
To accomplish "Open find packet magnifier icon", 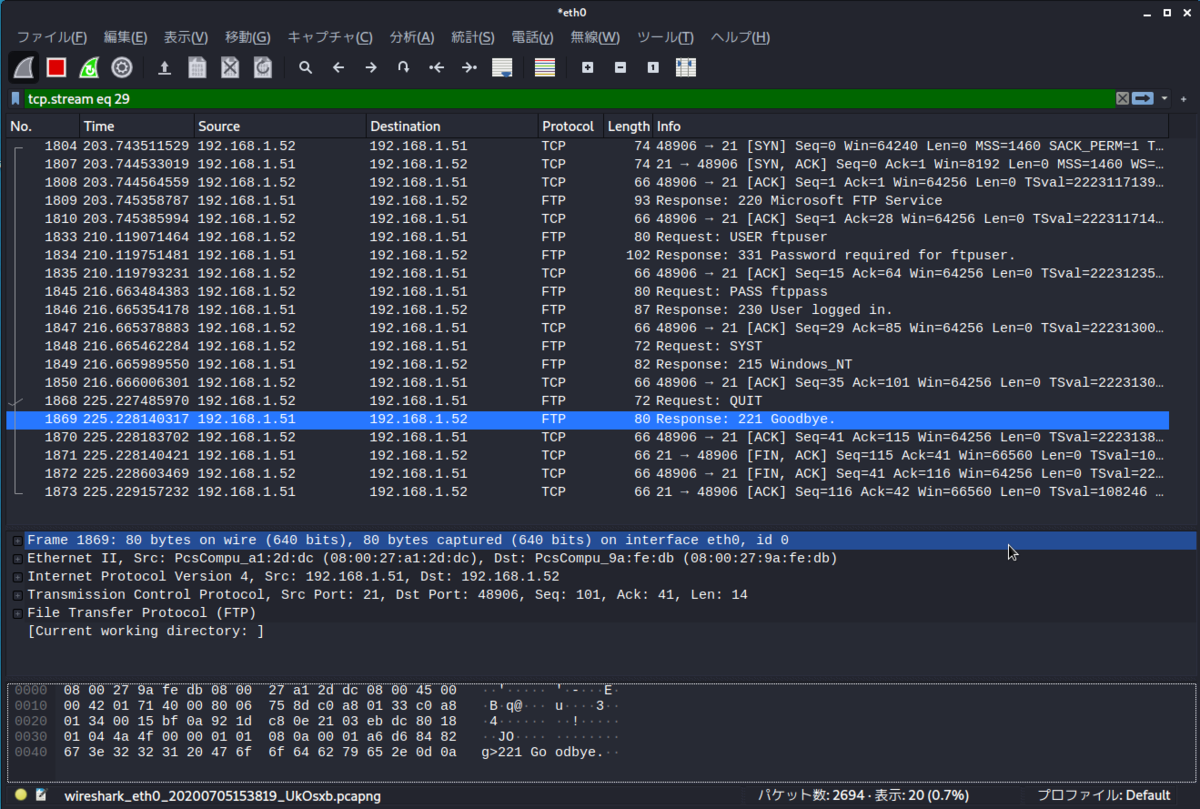I will pyautogui.click(x=306, y=68).
